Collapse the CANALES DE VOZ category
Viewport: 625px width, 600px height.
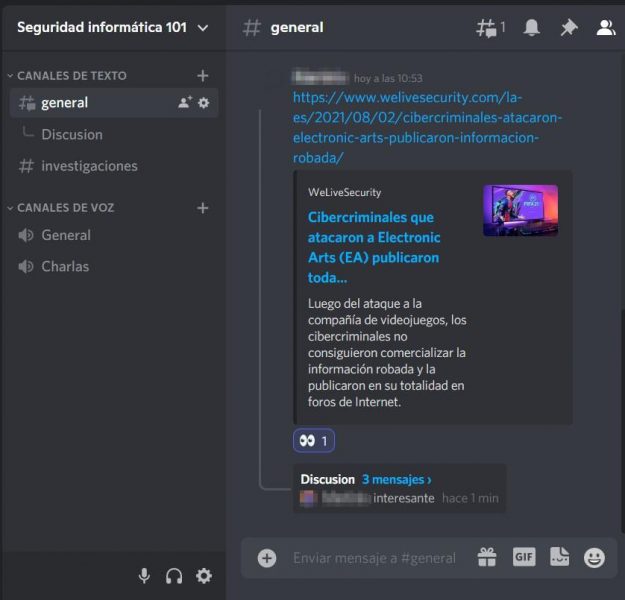[x=65, y=208]
